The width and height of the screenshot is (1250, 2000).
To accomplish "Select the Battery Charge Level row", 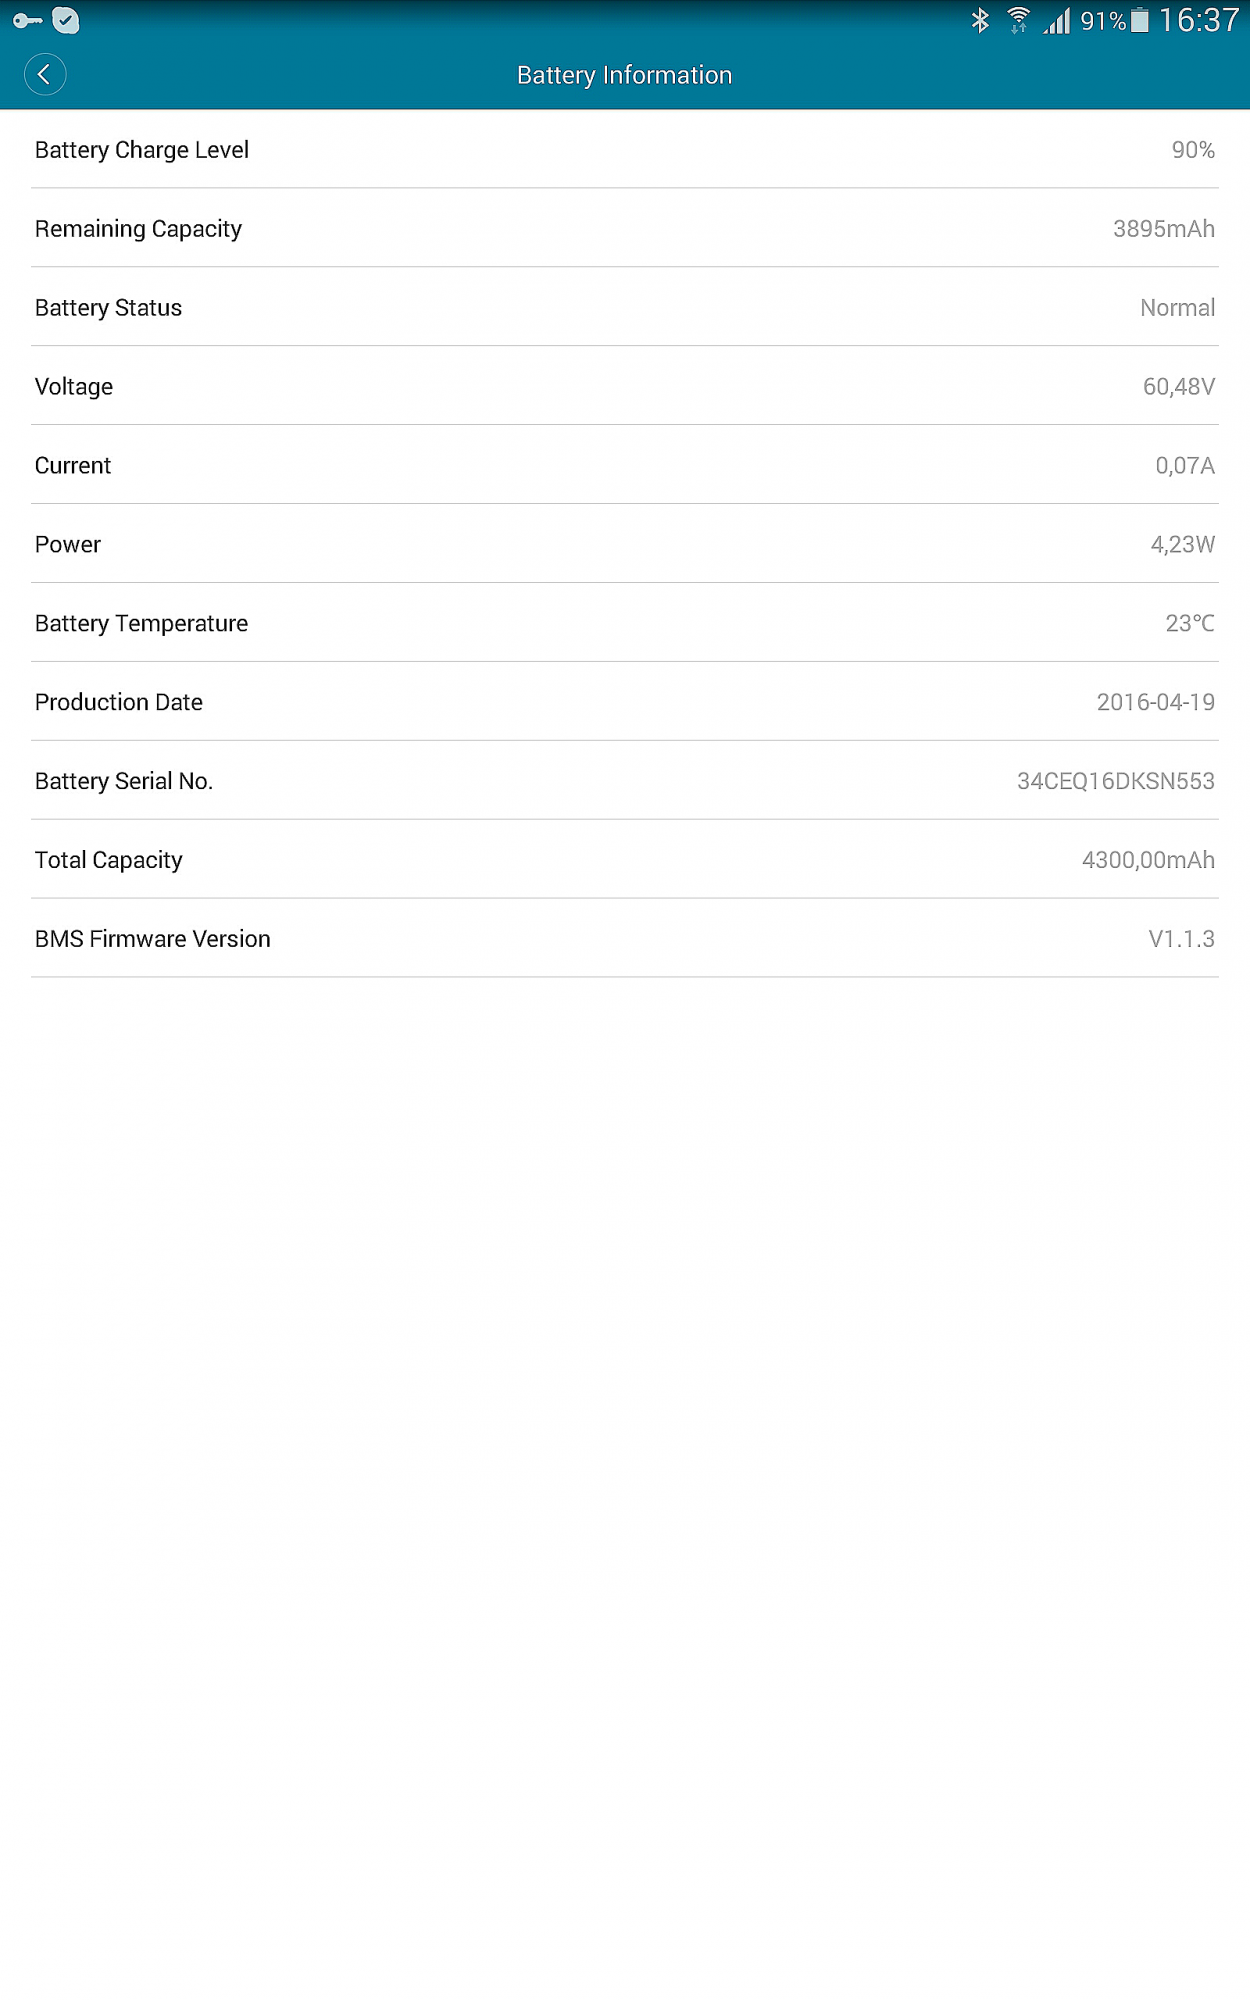I will click(x=624, y=150).
